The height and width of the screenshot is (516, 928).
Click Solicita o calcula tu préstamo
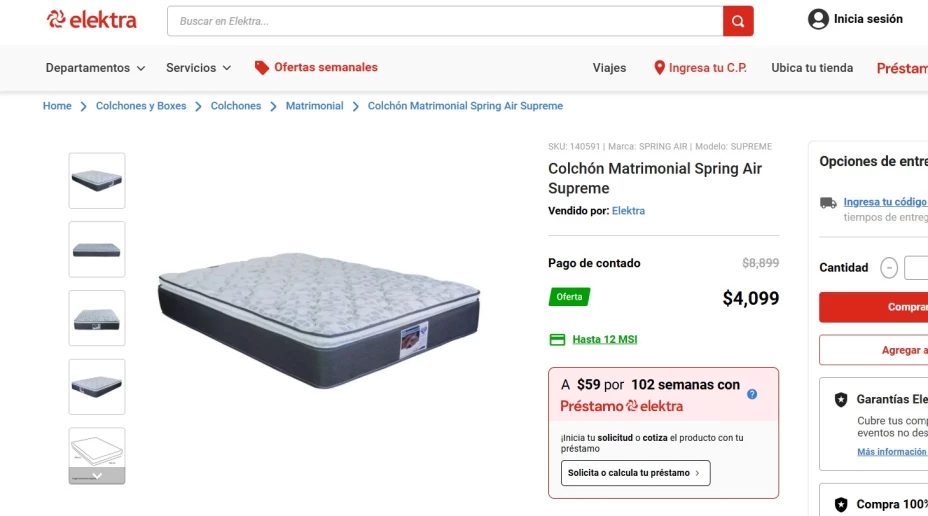[x=635, y=473]
